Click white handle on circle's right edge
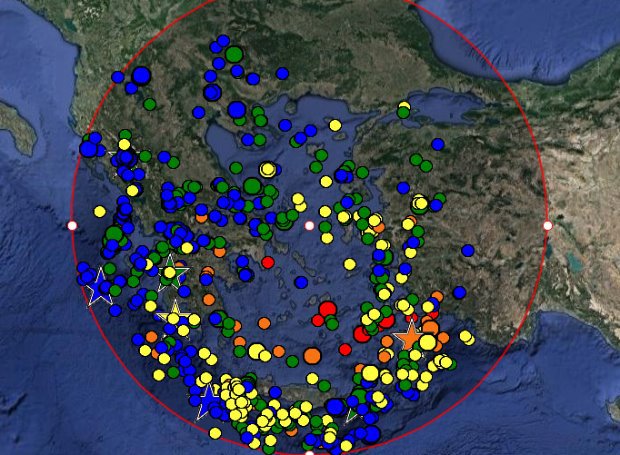 coord(547,226)
